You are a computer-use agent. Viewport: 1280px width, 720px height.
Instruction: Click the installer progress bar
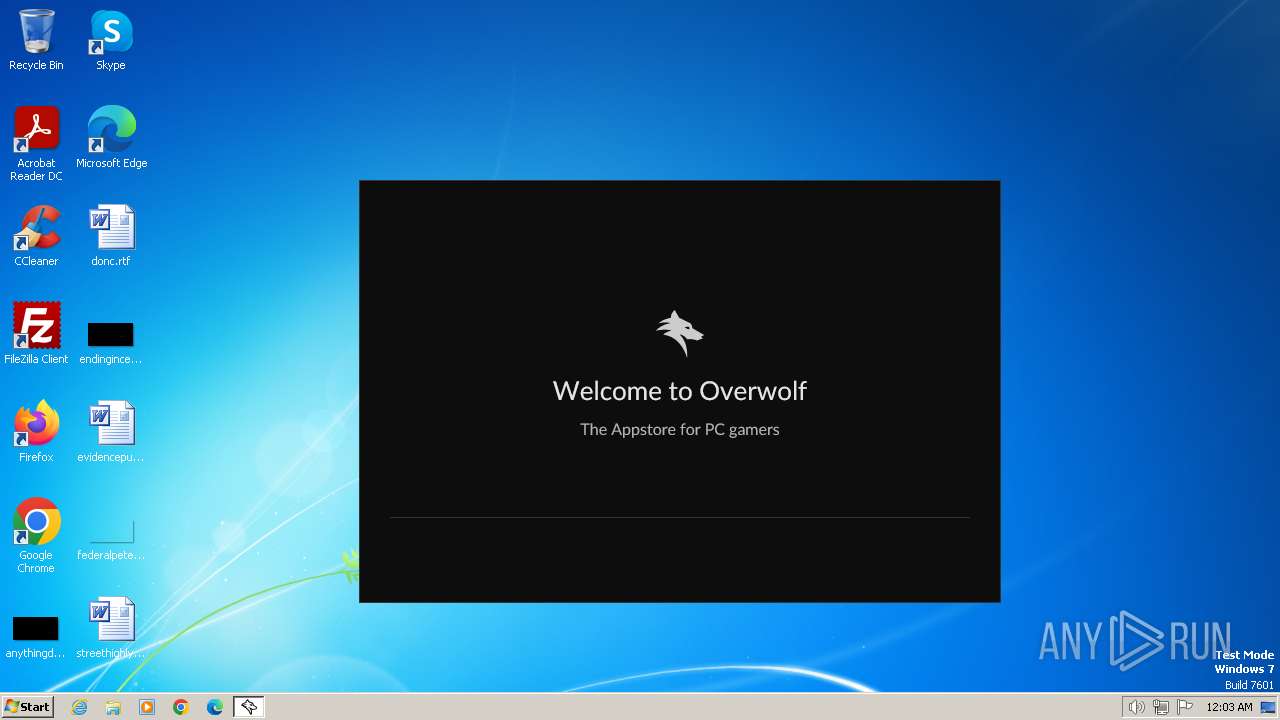680,517
